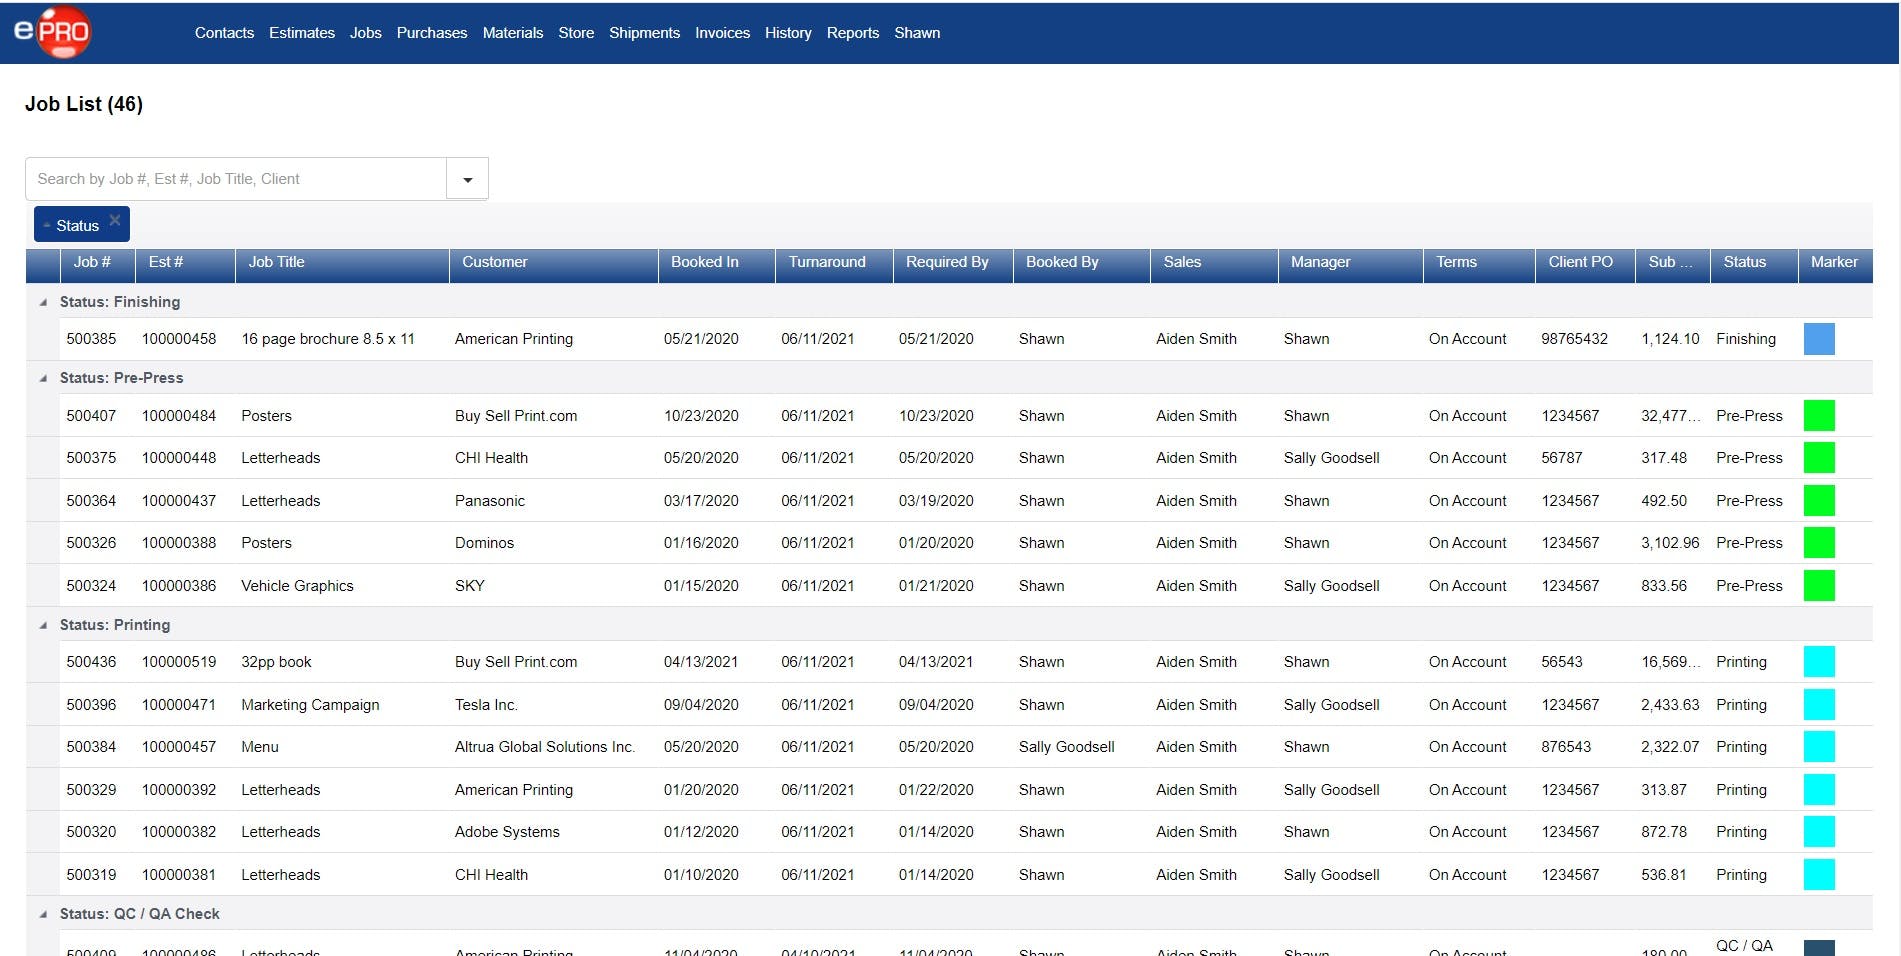Collapse the Status: Printing group

(x=43, y=625)
